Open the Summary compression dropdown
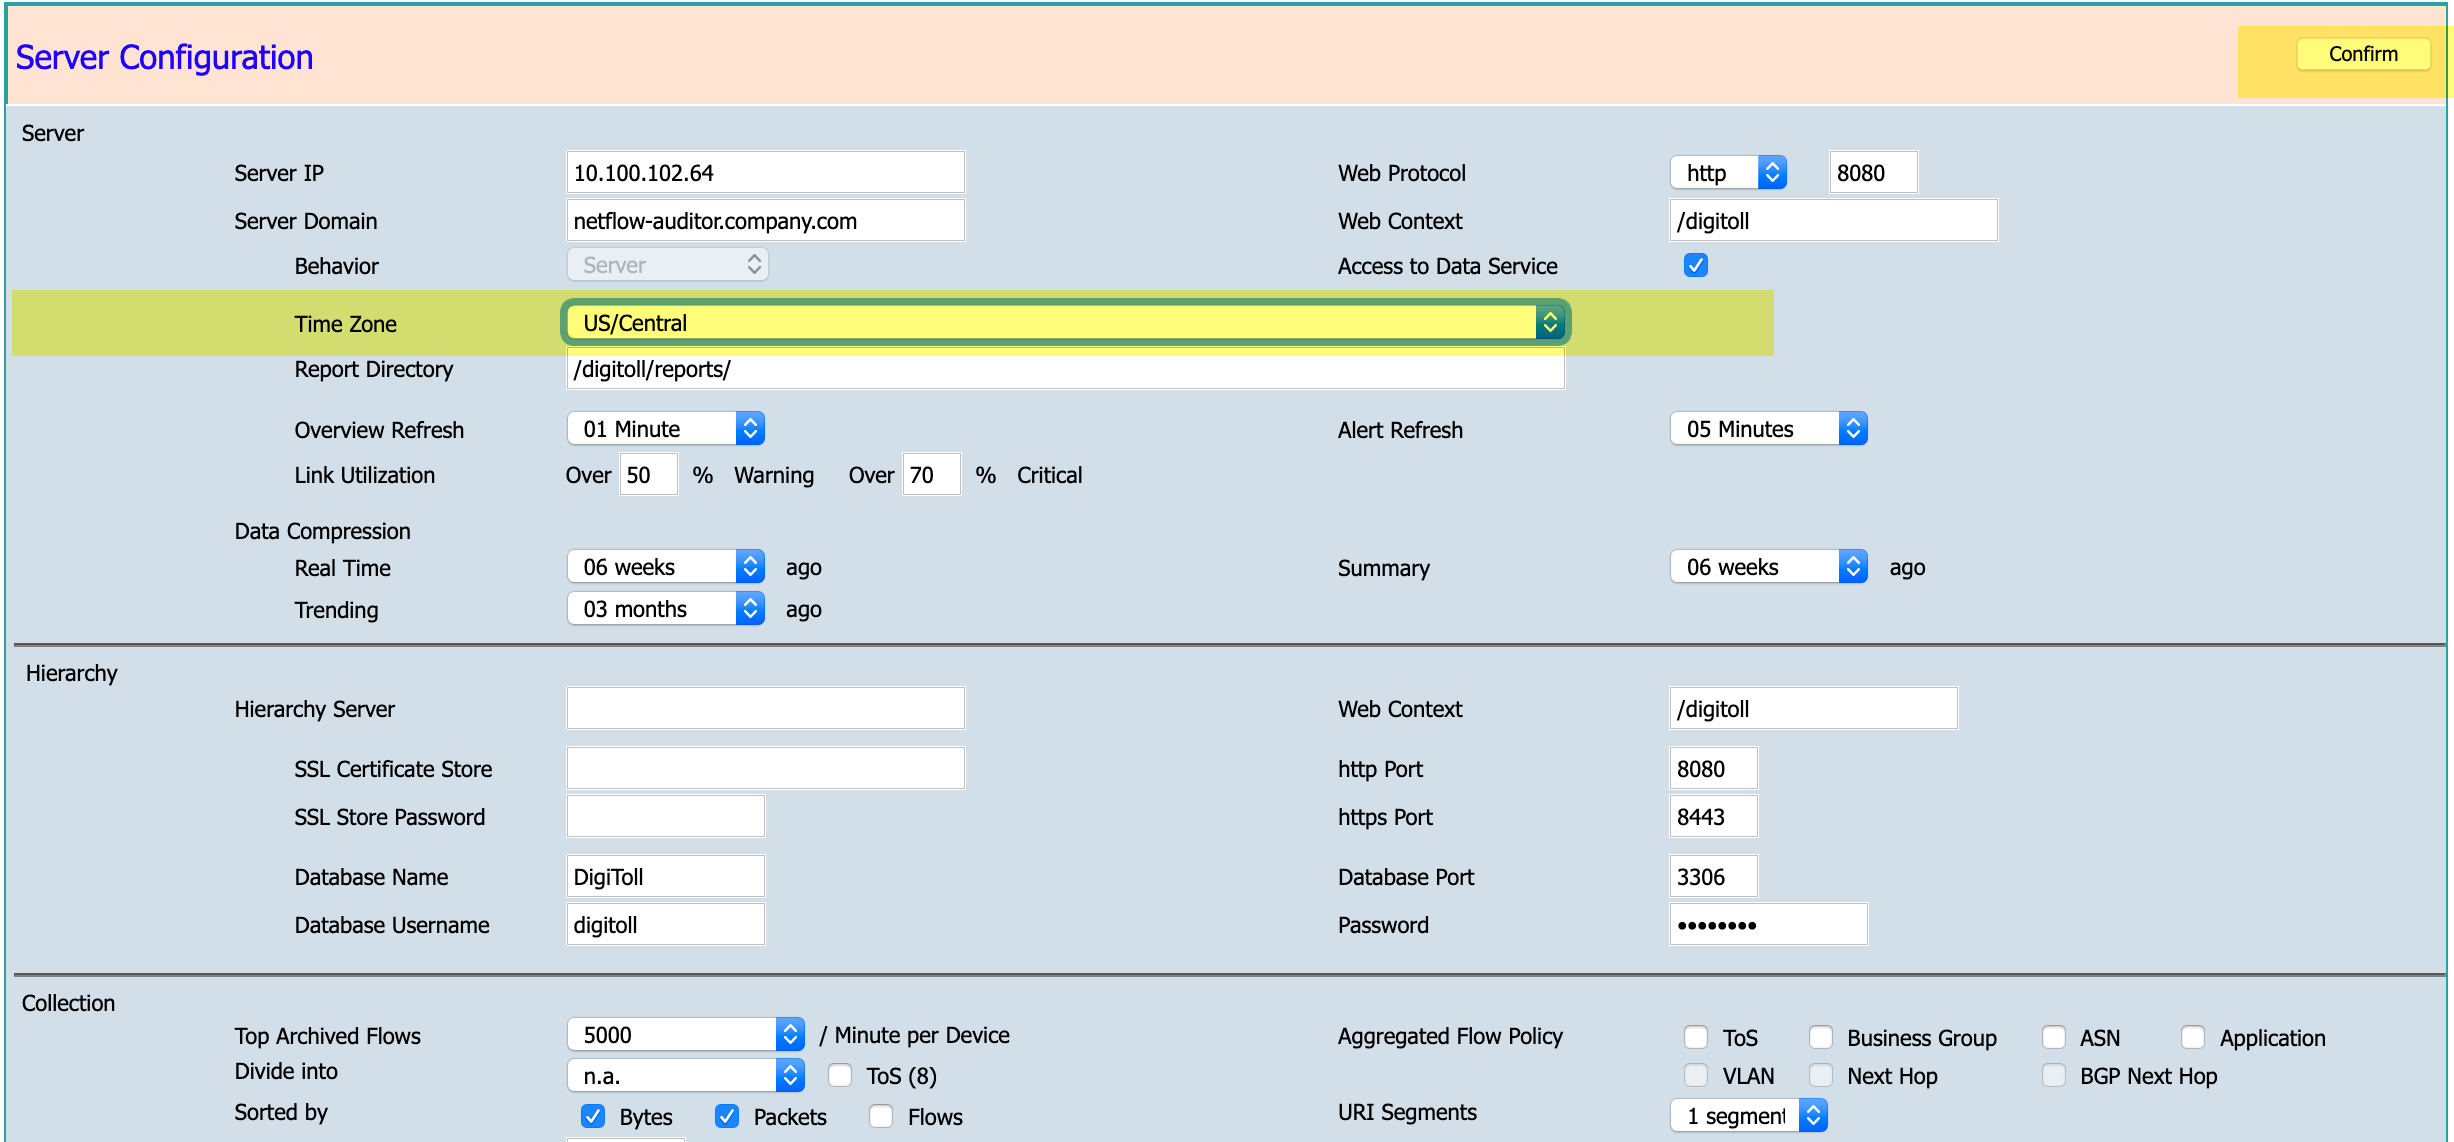The image size is (2454, 1142). click(x=1769, y=567)
